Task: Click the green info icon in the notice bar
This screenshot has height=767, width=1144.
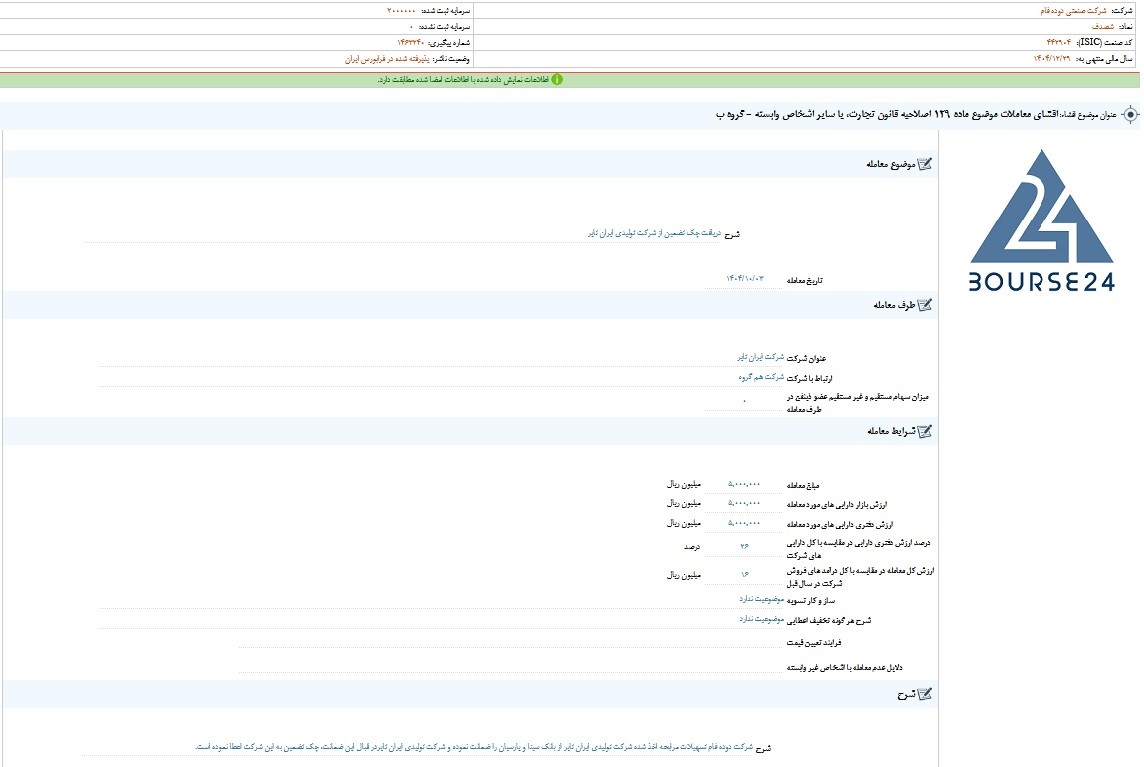Action: [557, 80]
